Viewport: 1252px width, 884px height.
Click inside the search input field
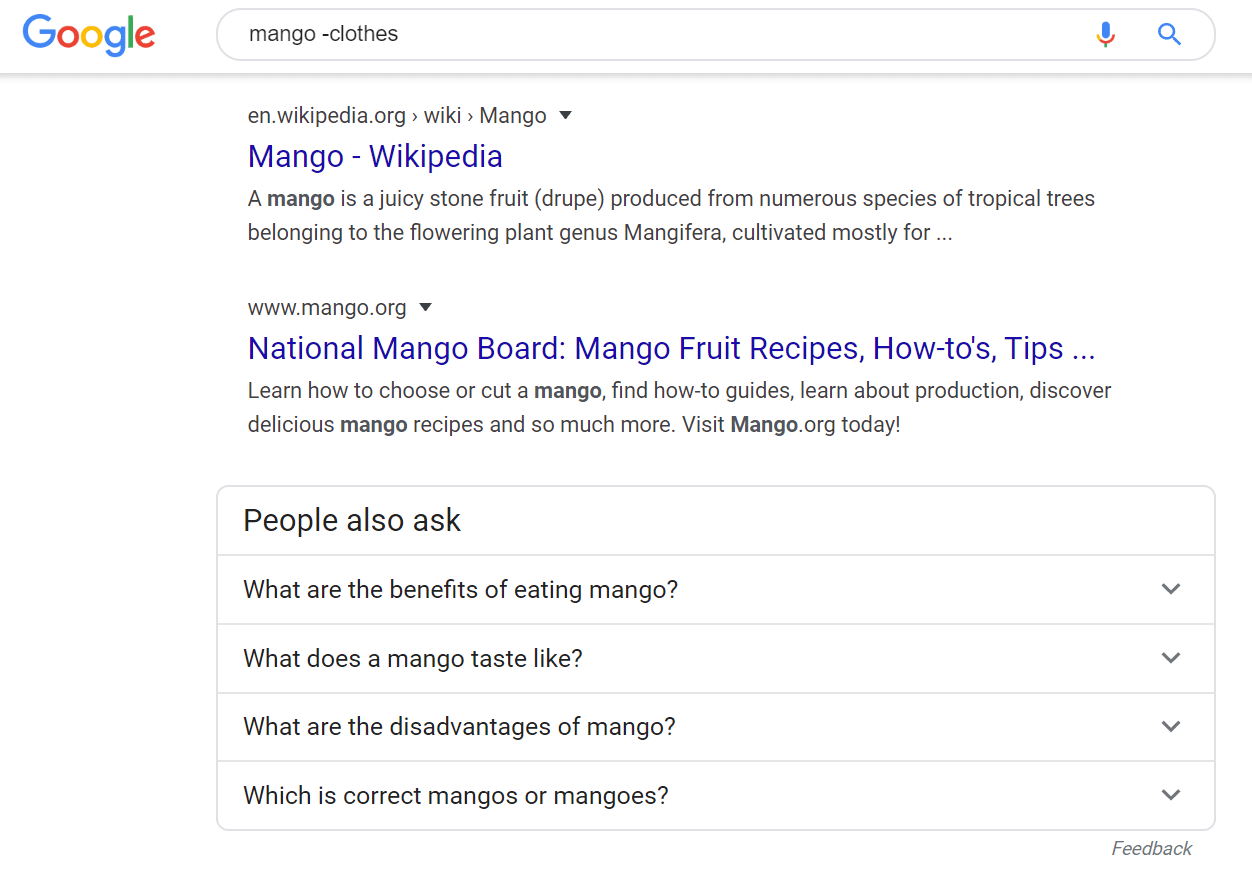pyautogui.click(x=600, y=33)
